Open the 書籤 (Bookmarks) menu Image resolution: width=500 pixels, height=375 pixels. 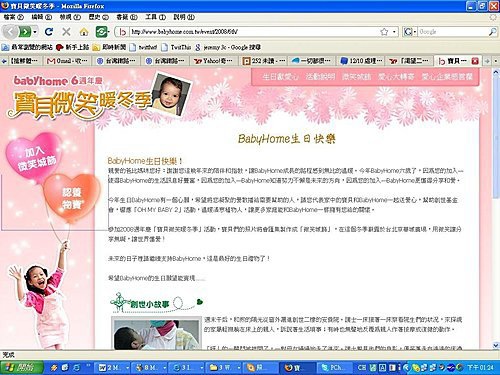[x=127, y=17]
